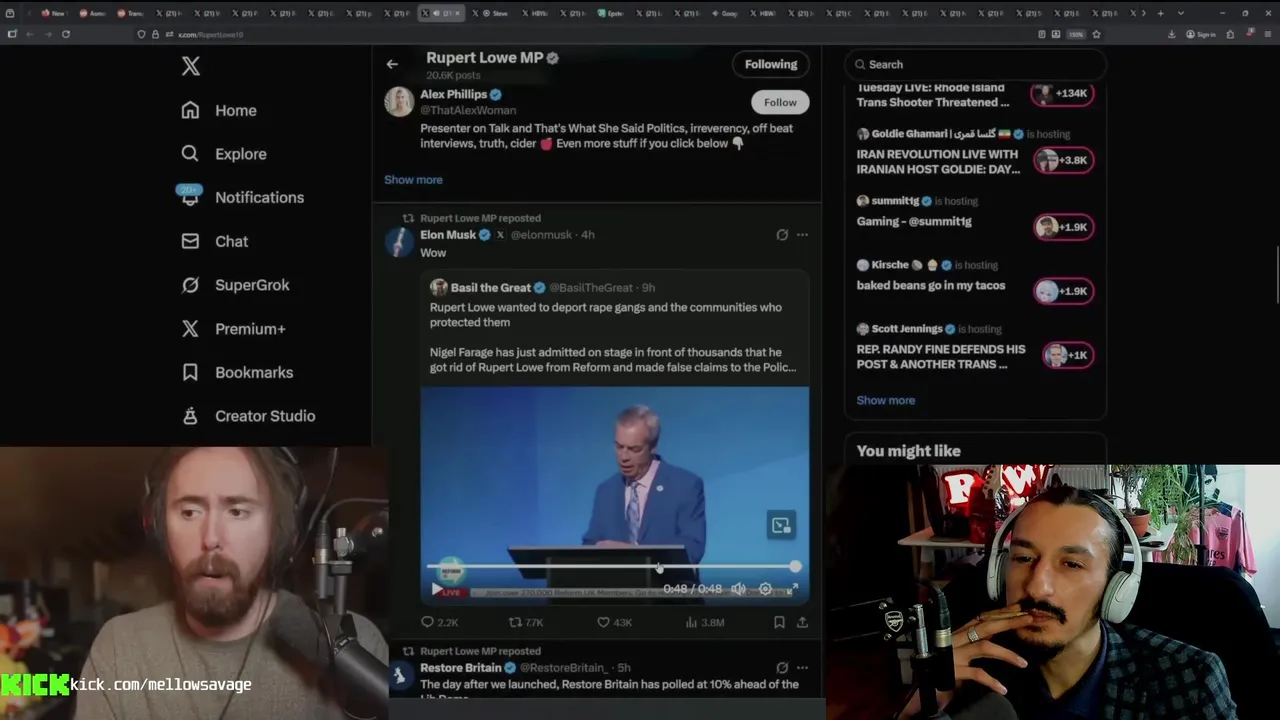The height and width of the screenshot is (720, 1280).
Task: Bookmark the Elon Musk post
Action: [779, 622]
